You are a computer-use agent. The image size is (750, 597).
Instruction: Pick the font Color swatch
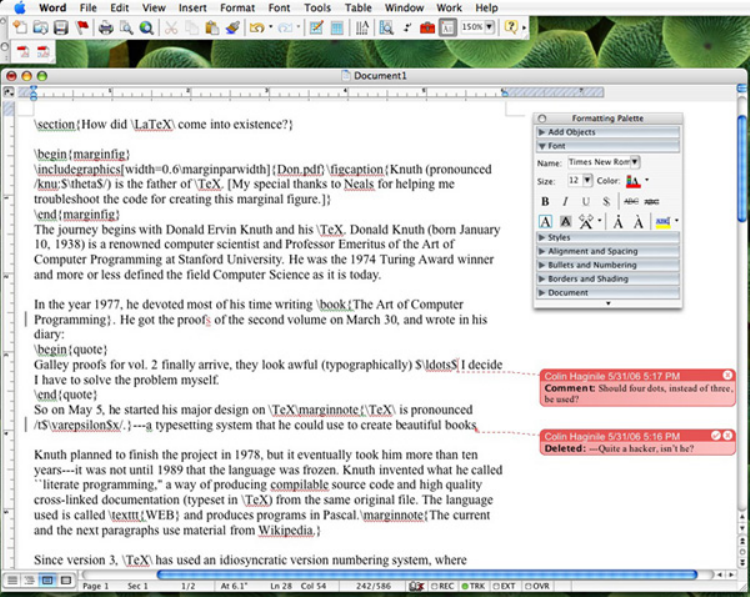click(633, 181)
